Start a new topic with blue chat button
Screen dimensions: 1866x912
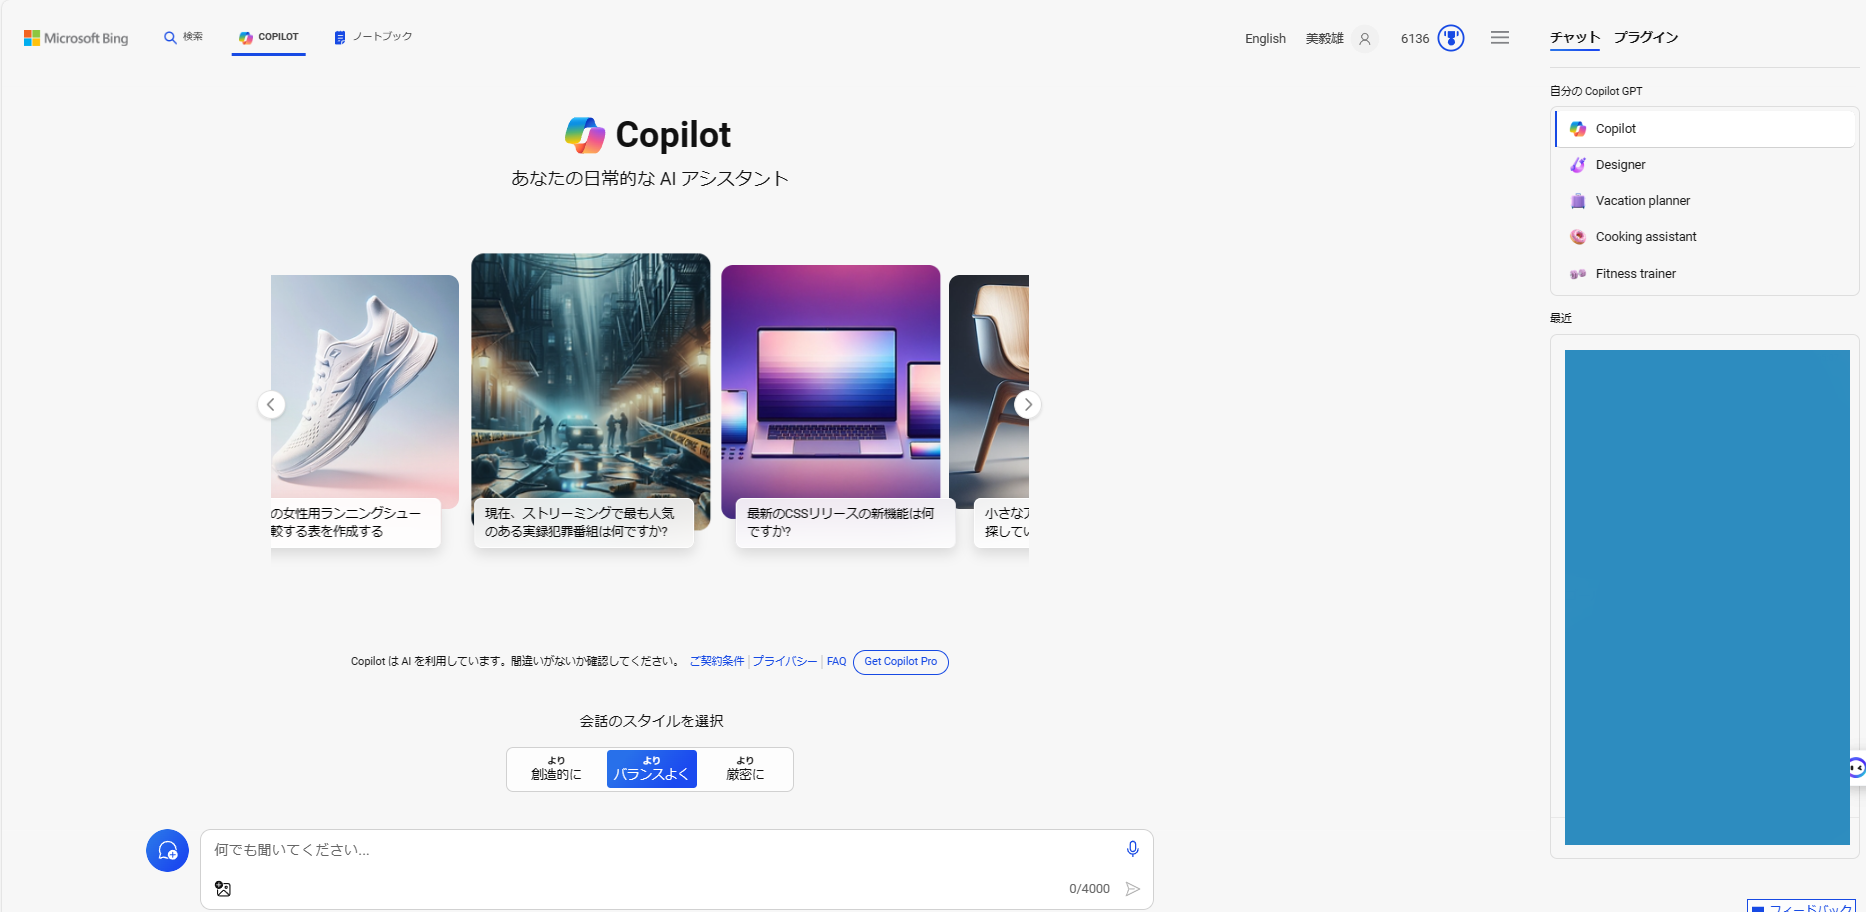(167, 851)
